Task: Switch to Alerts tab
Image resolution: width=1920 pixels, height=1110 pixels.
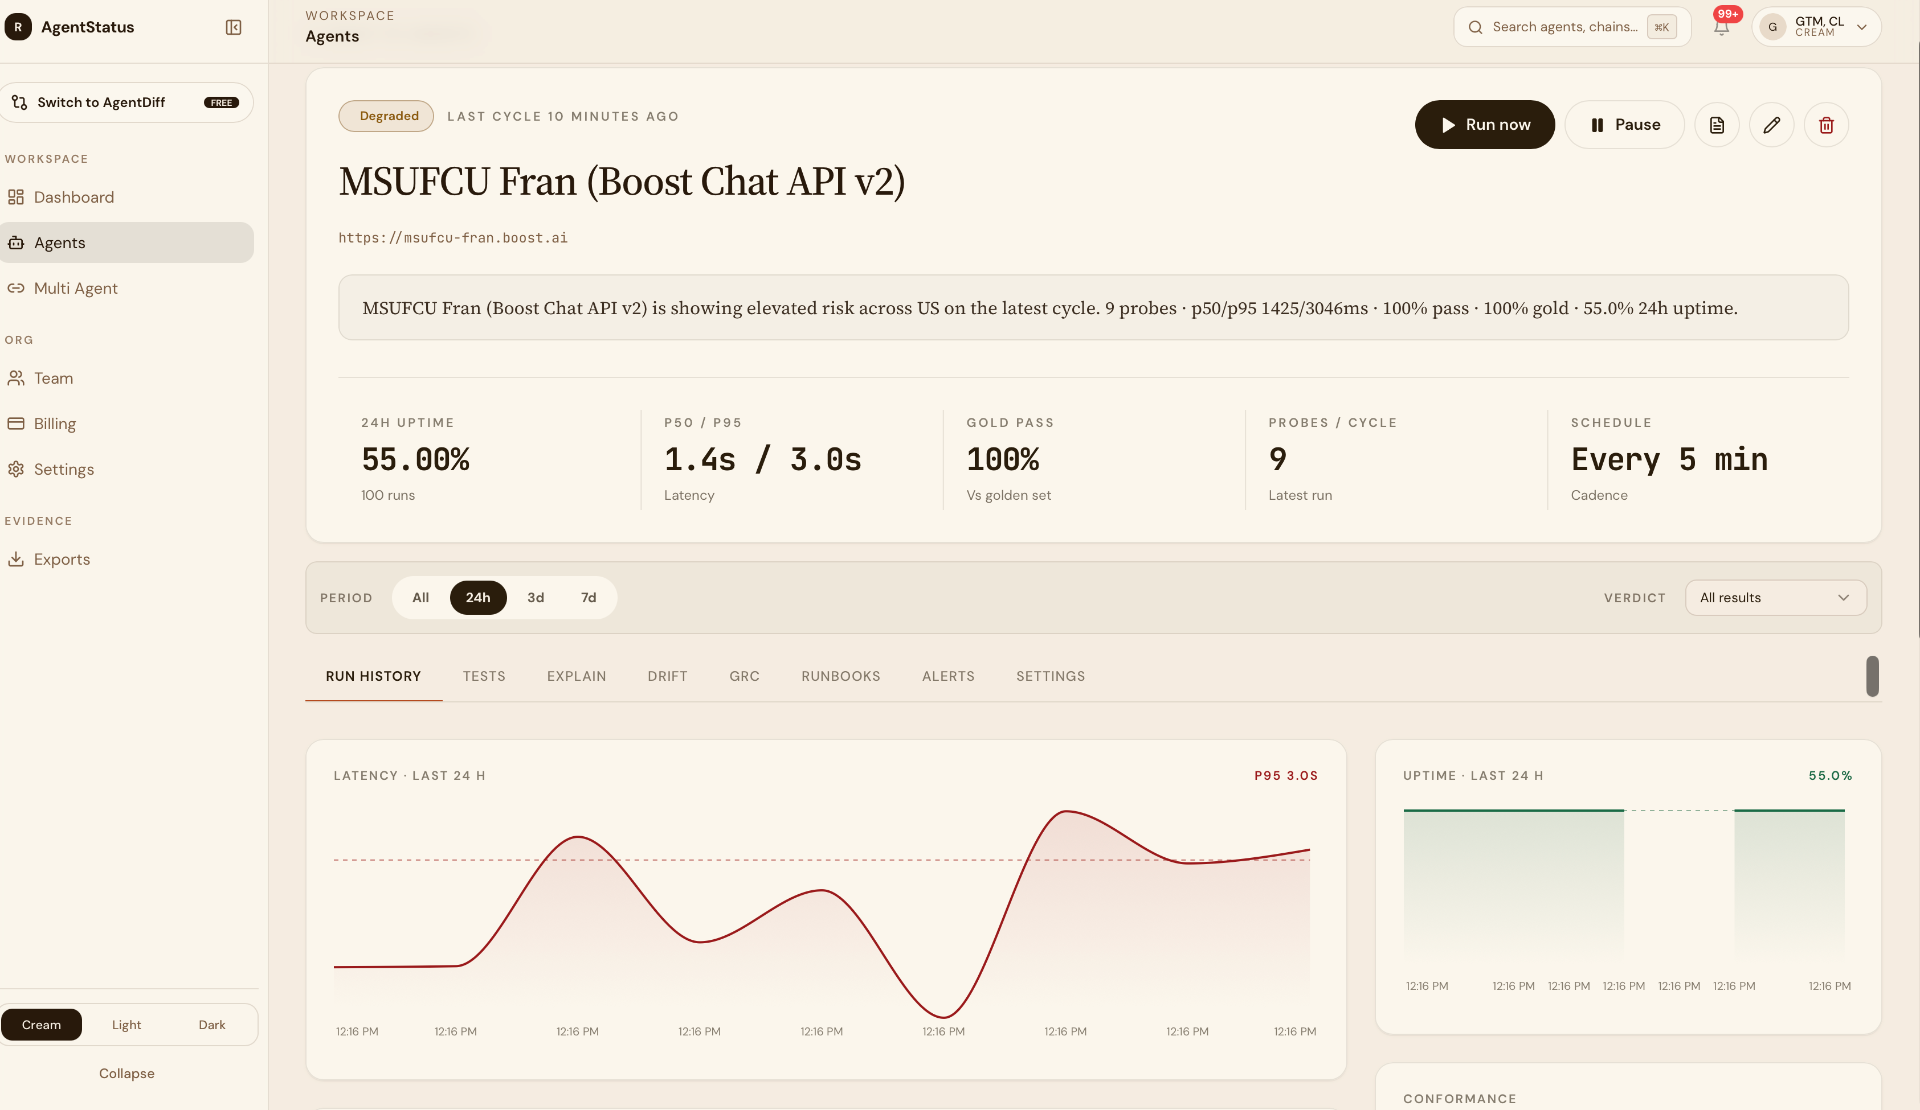Action: 949,677
